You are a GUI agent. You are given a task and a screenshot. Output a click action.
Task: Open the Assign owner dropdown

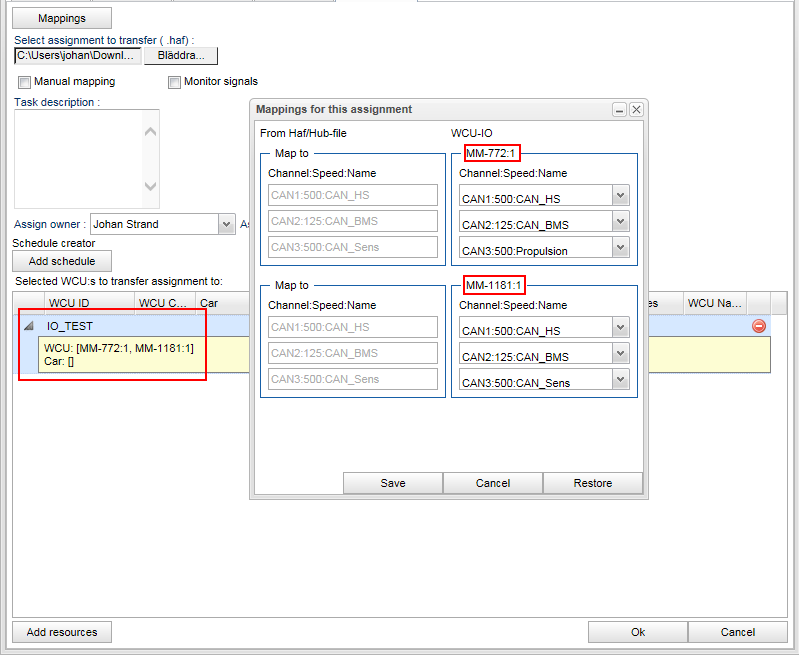(x=226, y=224)
